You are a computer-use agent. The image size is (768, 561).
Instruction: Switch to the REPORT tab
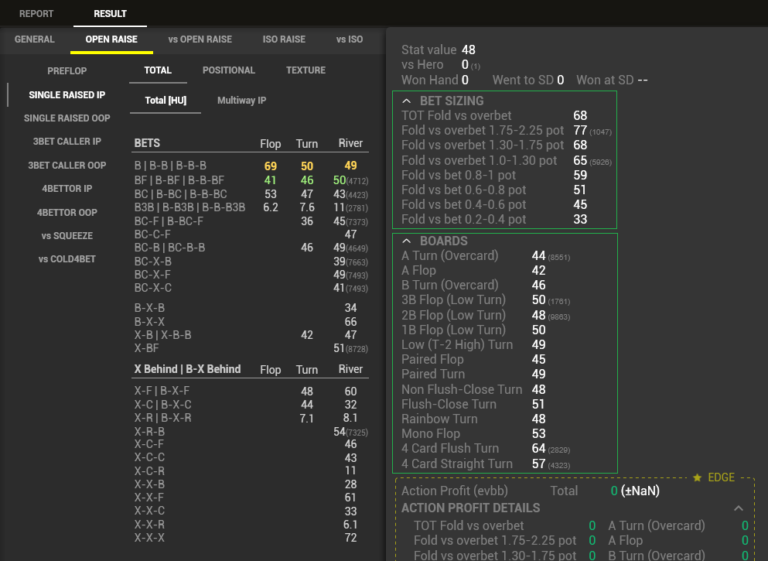click(x=37, y=14)
